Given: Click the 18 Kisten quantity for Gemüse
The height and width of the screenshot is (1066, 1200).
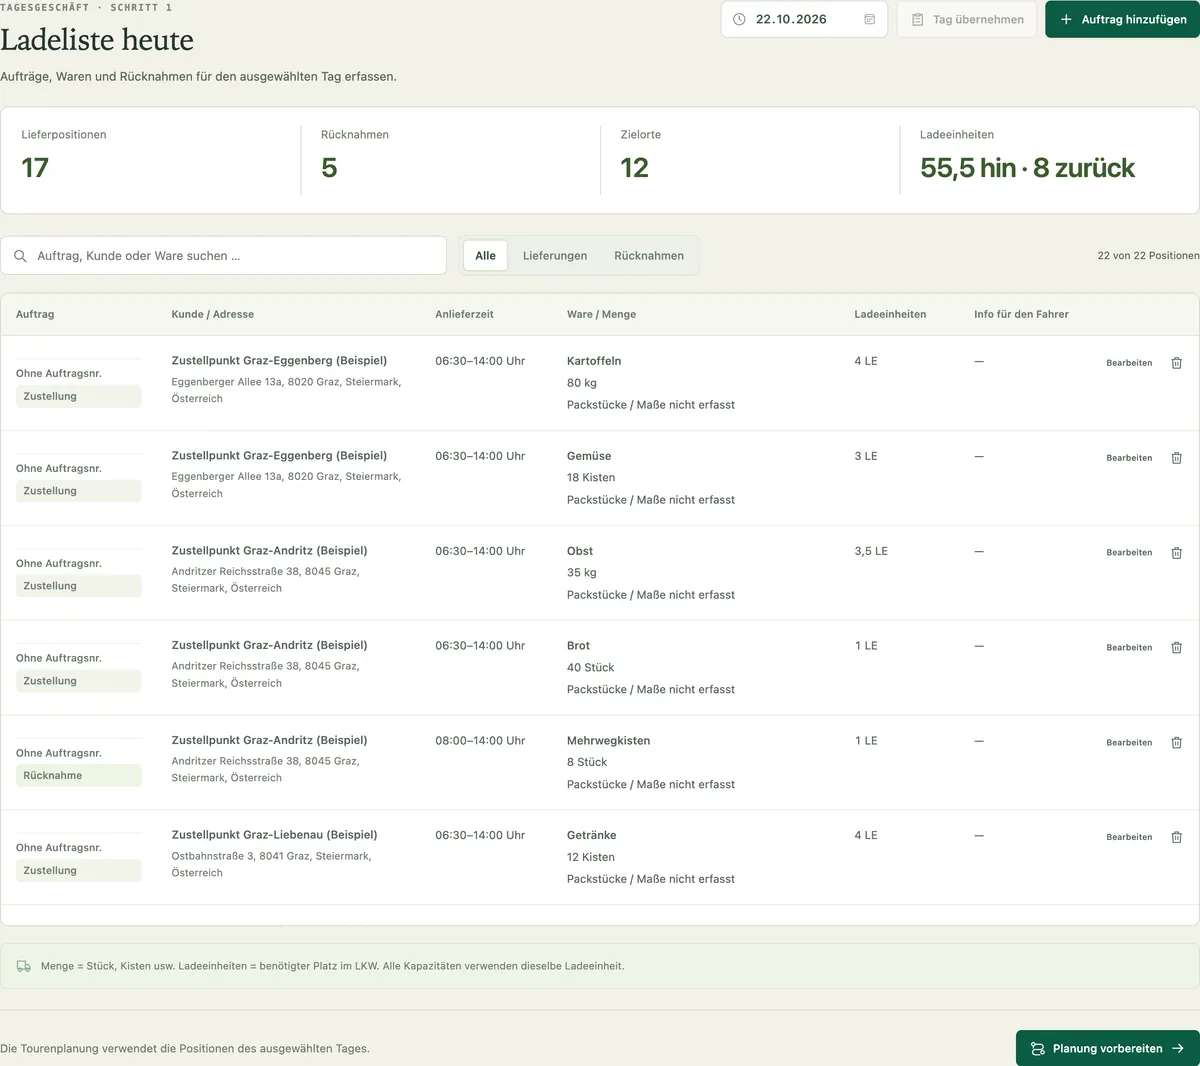Looking at the screenshot, I should point(591,478).
